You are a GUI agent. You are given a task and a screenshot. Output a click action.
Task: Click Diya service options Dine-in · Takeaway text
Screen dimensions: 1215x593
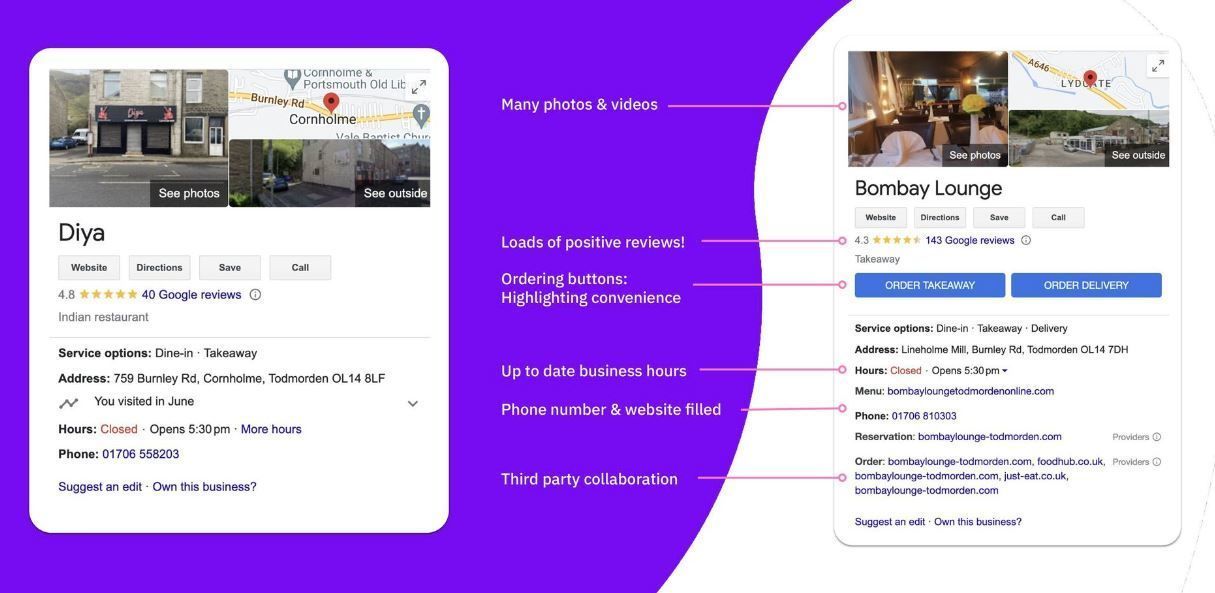(x=206, y=353)
